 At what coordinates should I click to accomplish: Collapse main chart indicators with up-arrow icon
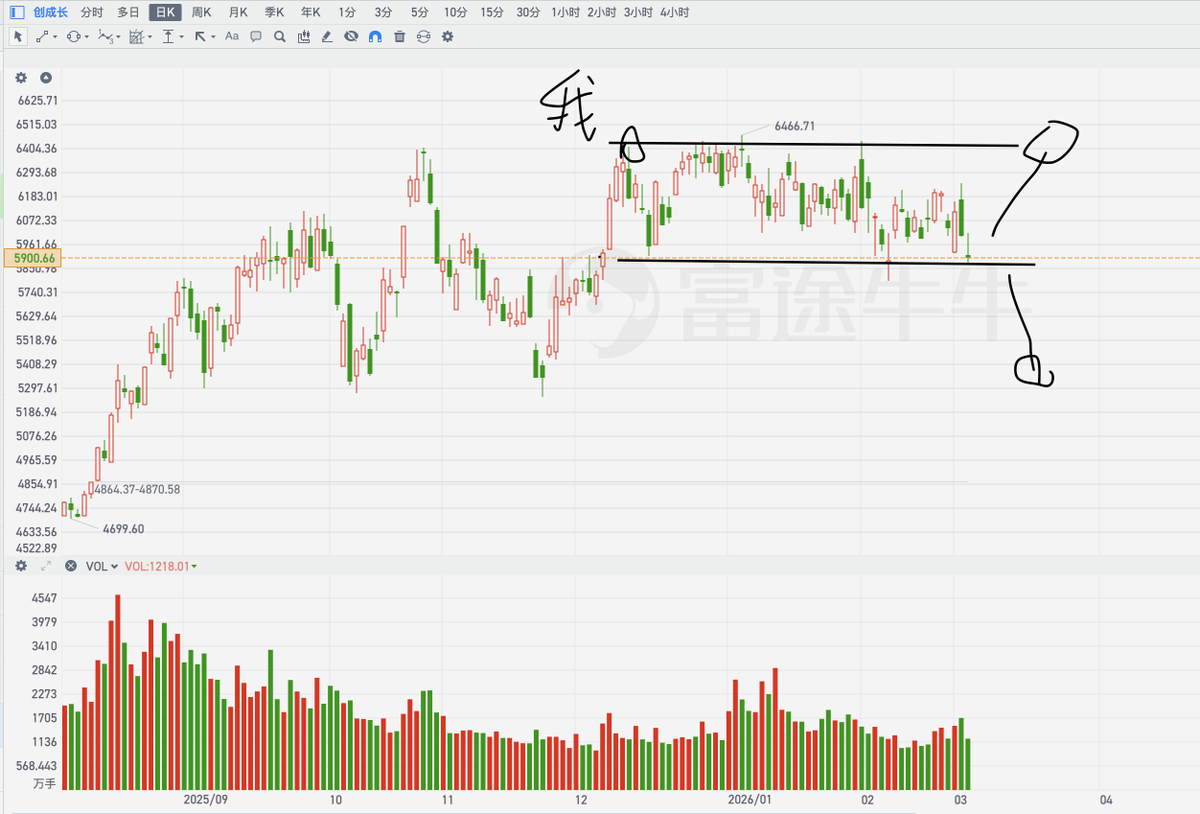[45, 78]
